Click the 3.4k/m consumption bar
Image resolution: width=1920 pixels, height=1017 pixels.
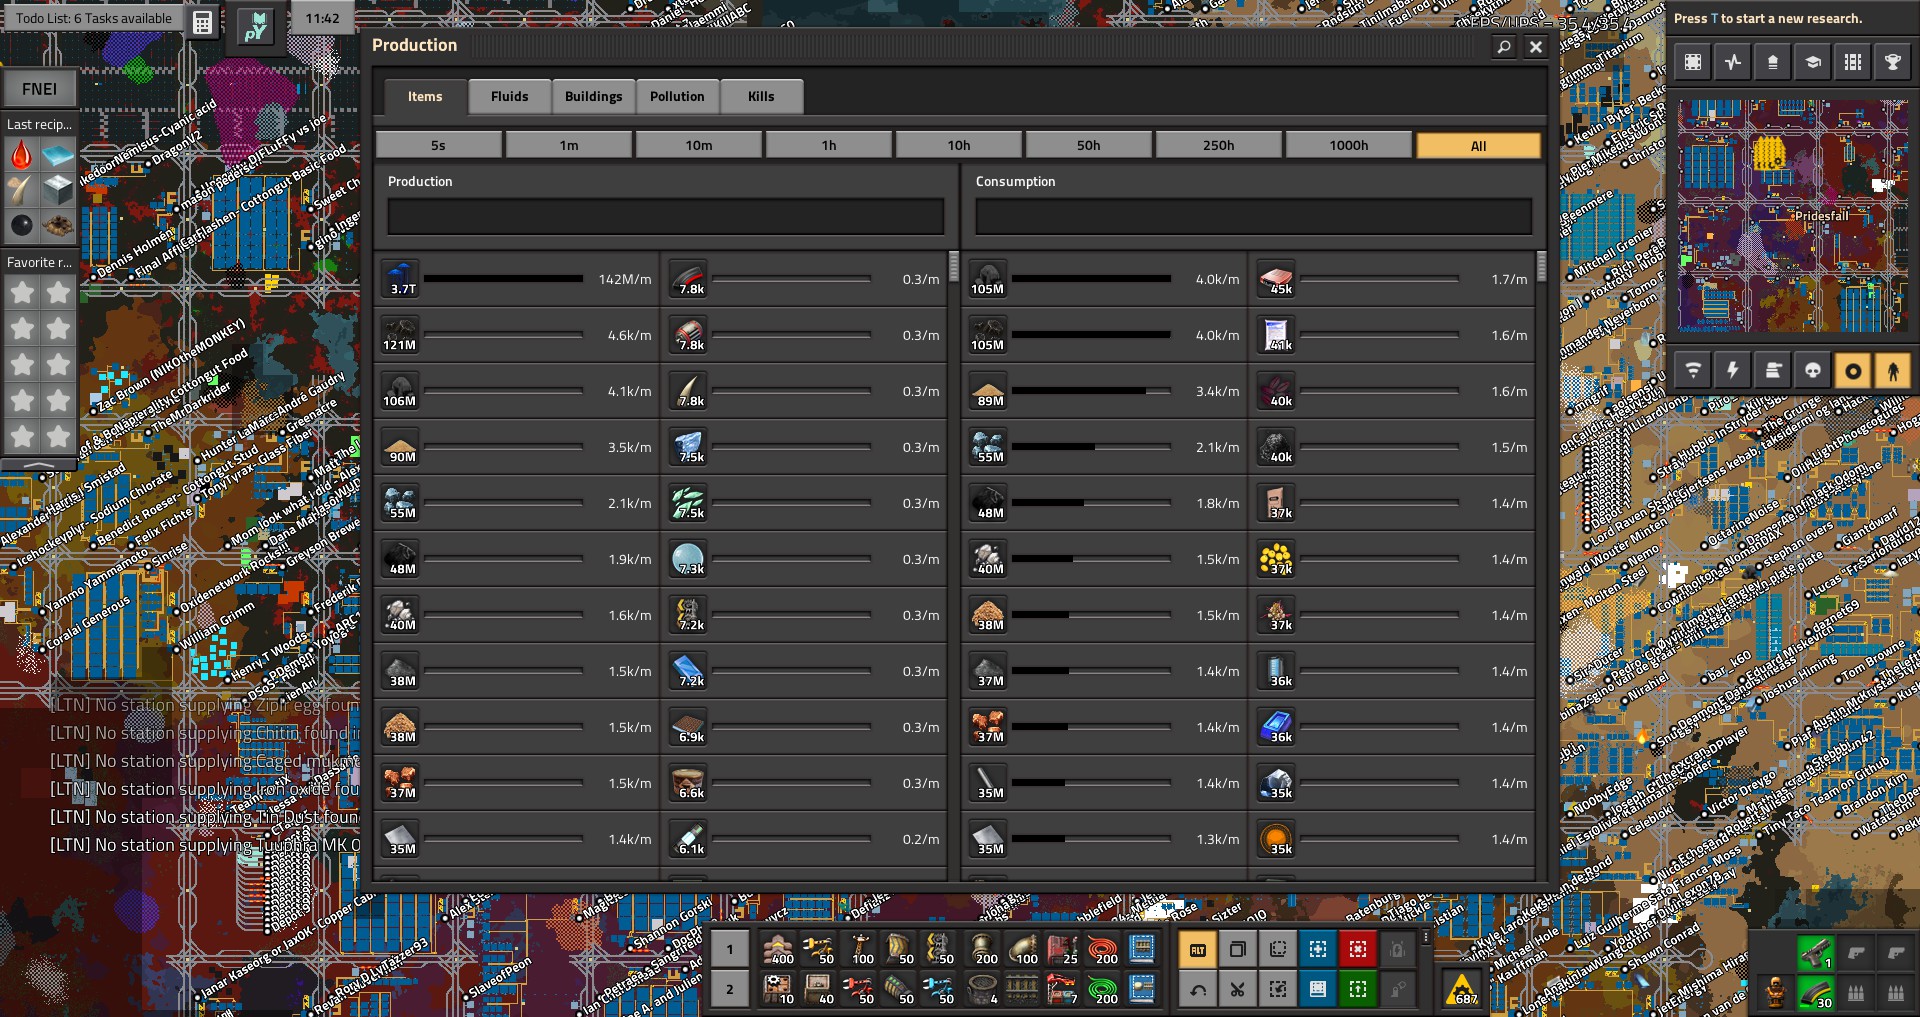tap(1091, 391)
